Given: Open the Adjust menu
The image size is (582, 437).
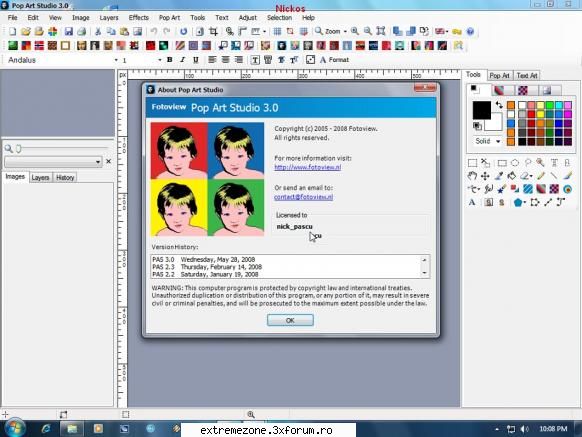Looking at the screenshot, I should [x=248, y=17].
